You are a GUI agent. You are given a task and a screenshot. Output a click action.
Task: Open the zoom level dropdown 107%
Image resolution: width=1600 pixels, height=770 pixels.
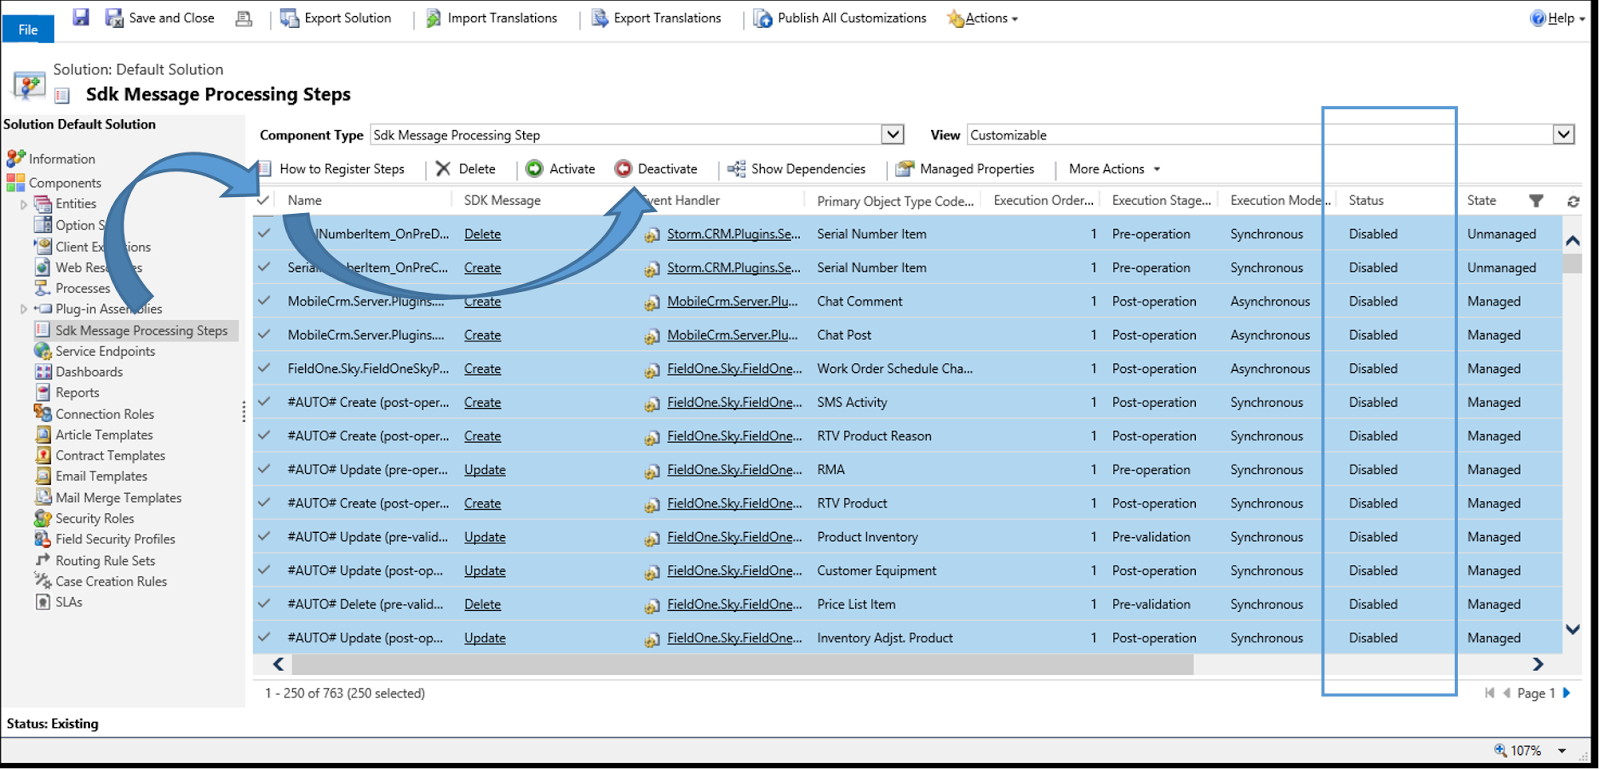[x=1562, y=750]
